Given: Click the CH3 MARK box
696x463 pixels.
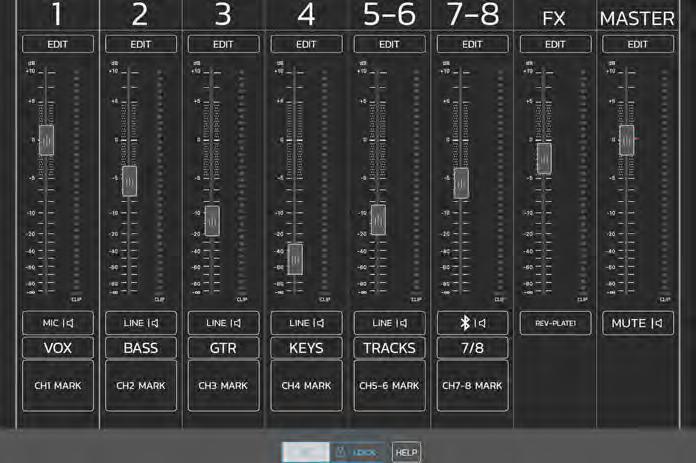Looking at the screenshot, I should (223, 386).
